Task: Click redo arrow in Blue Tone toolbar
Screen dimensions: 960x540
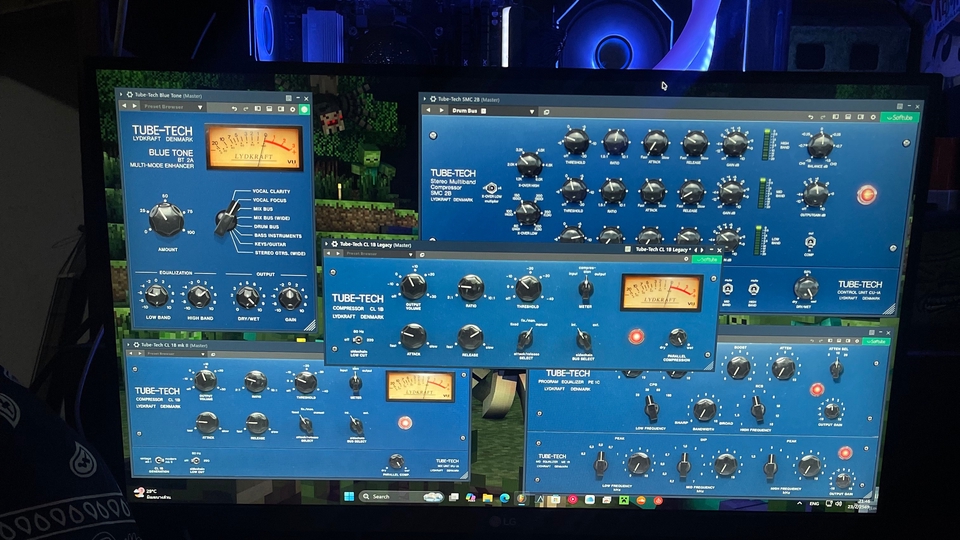Action: coord(246,108)
